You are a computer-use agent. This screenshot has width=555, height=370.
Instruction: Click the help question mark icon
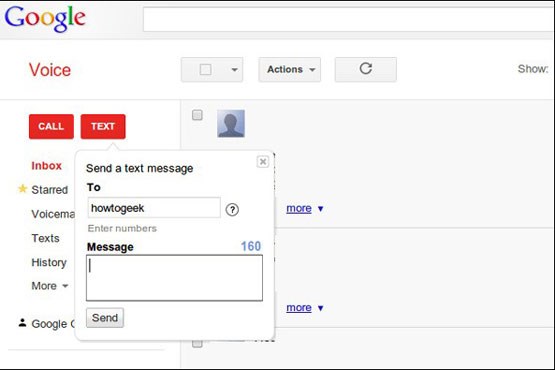point(232,210)
